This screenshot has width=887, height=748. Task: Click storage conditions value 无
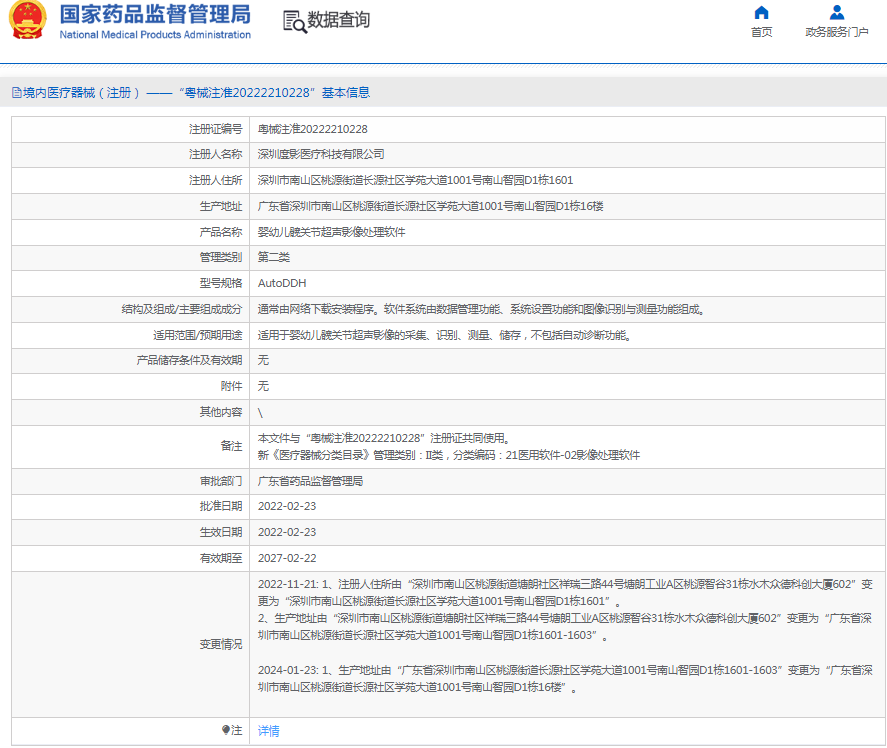click(x=263, y=360)
